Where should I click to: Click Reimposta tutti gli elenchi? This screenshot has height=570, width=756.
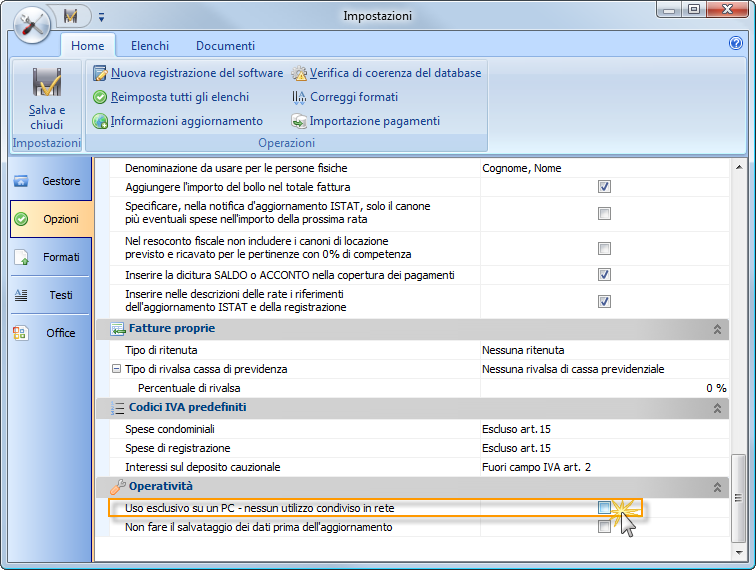click(x=180, y=97)
